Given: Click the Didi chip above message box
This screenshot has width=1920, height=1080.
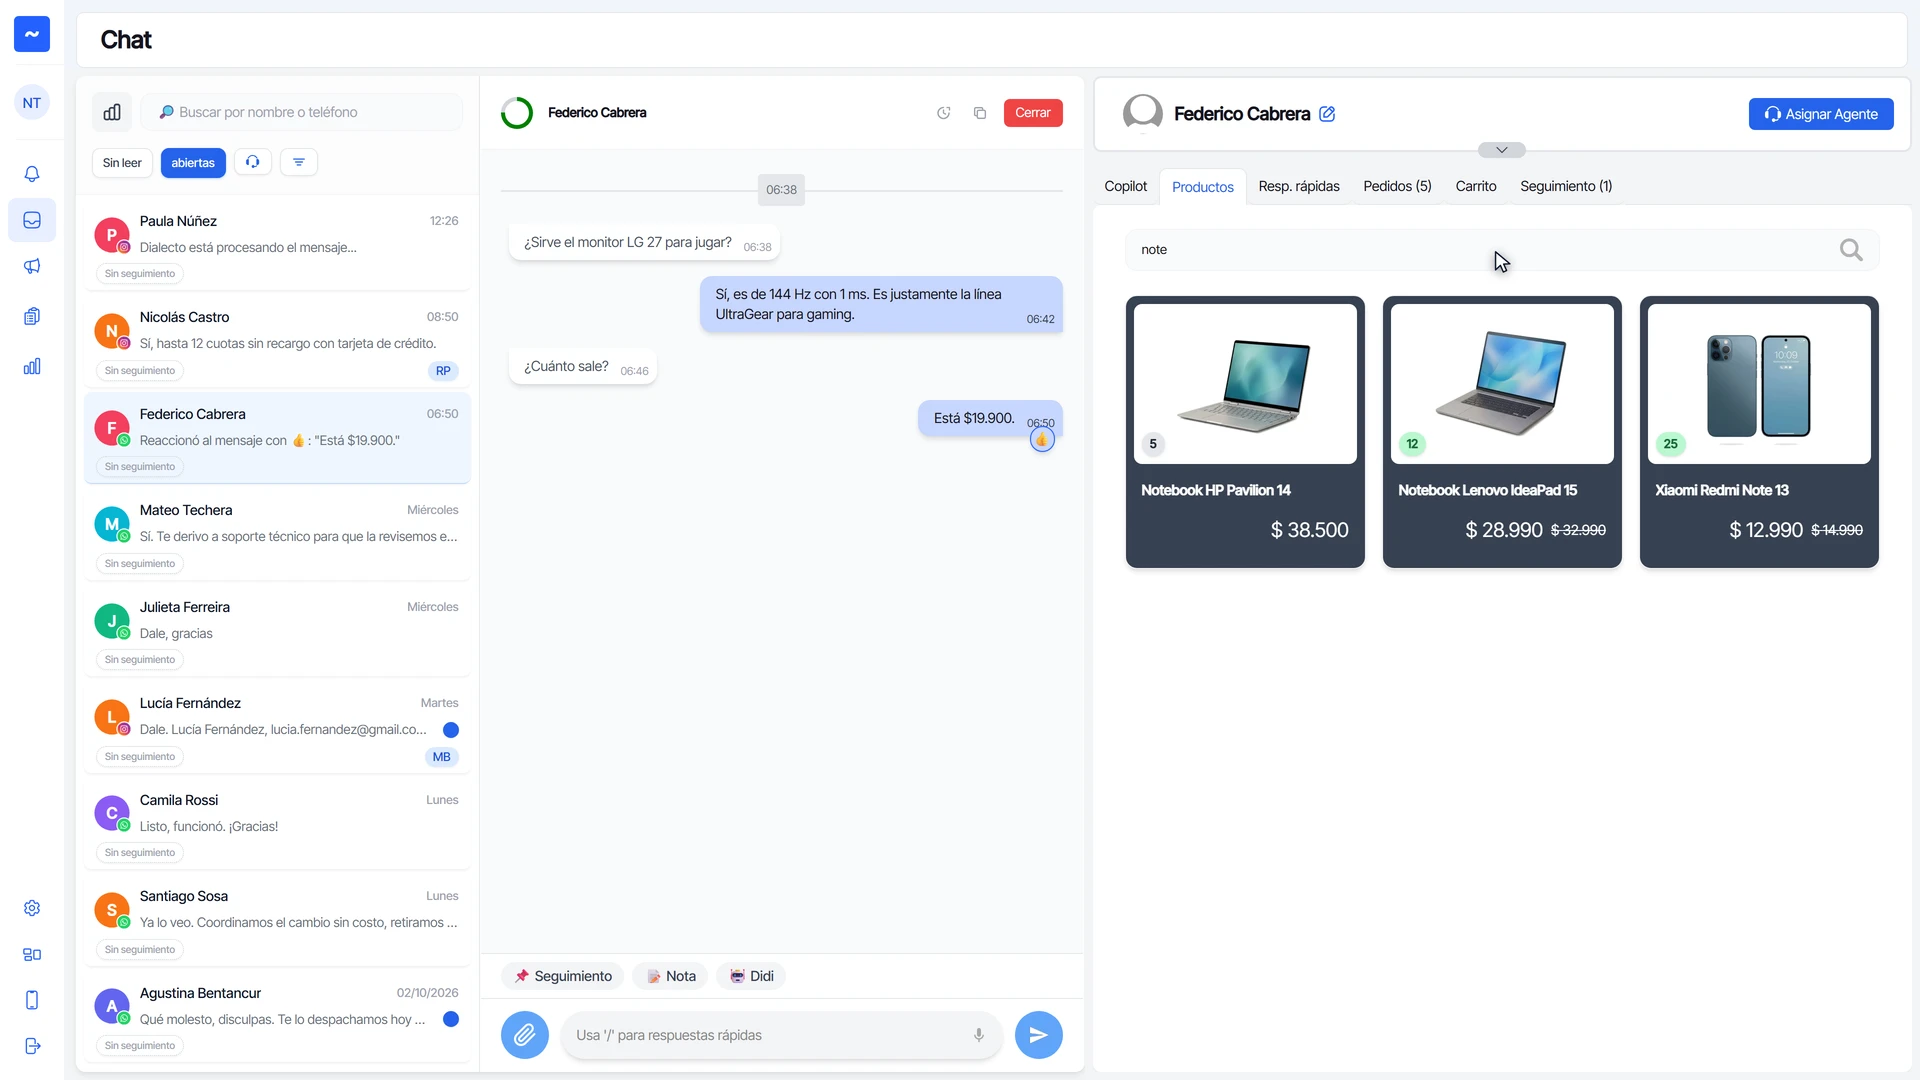Looking at the screenshot, I should [751, 976].
